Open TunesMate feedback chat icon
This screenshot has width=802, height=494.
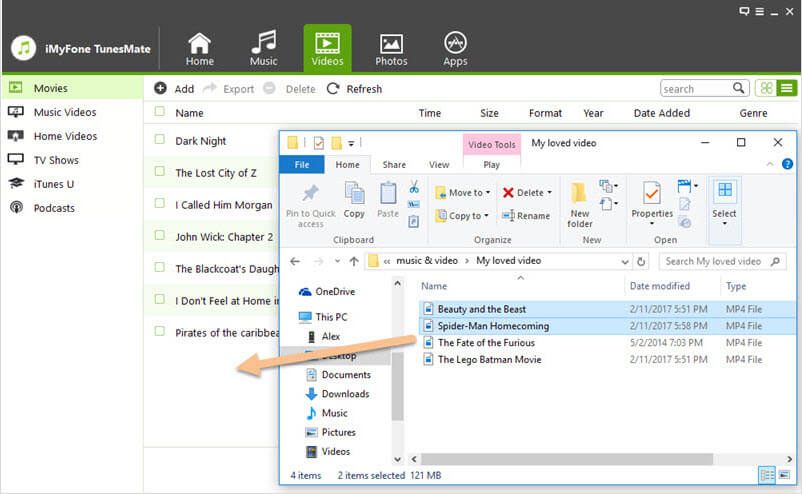745,11
